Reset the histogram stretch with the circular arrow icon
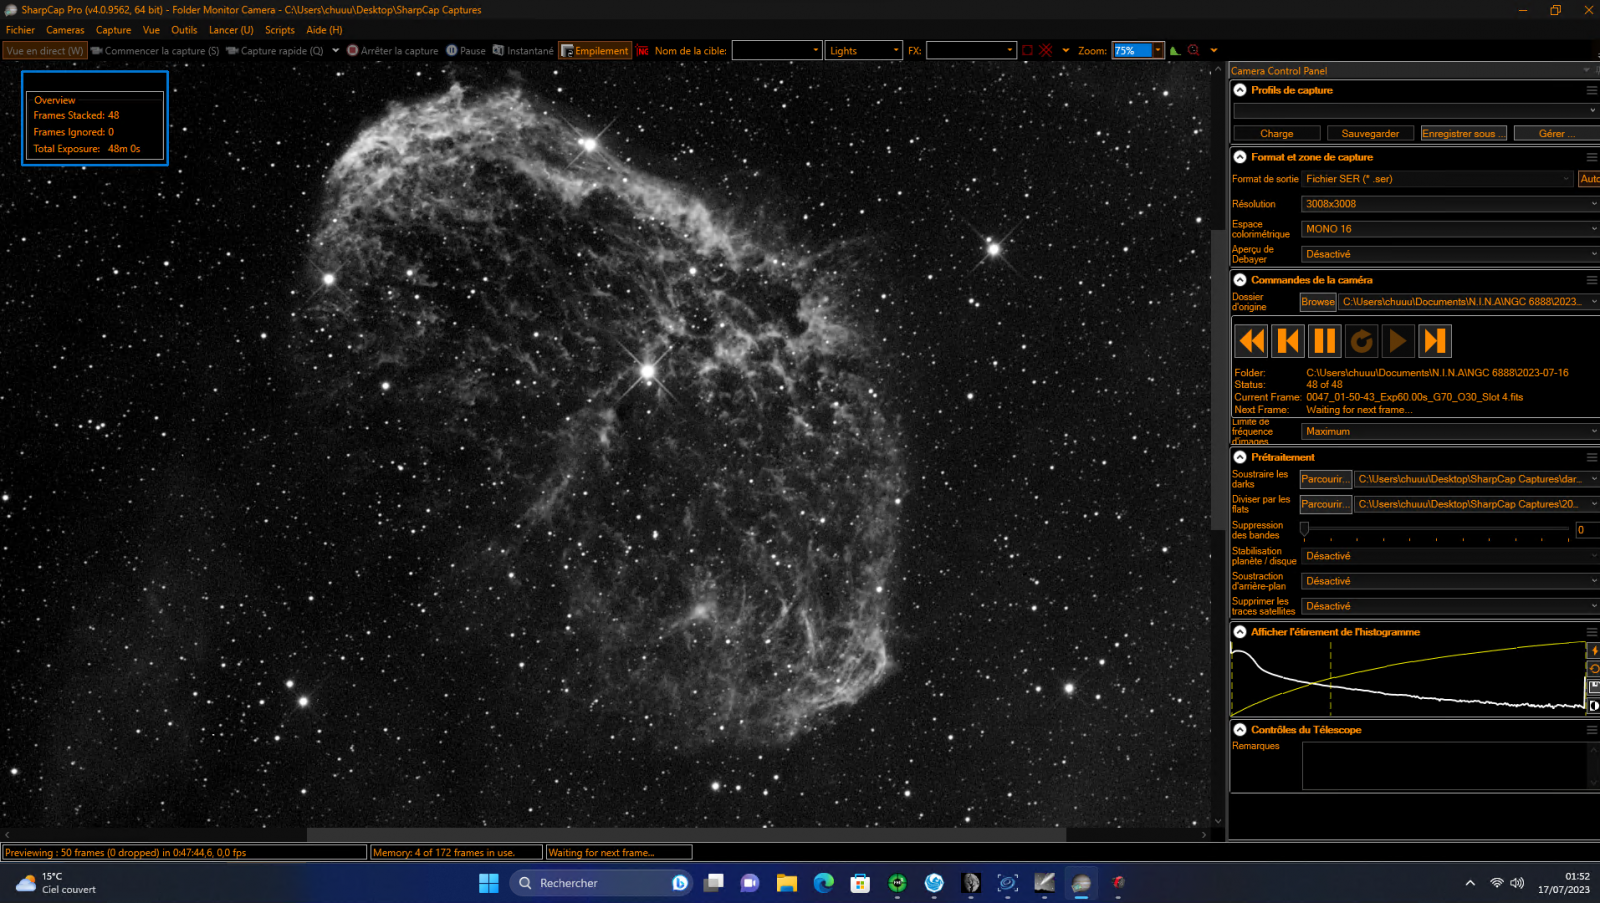The height and width of the screenshot is (903, 1600). [1594, 669]
